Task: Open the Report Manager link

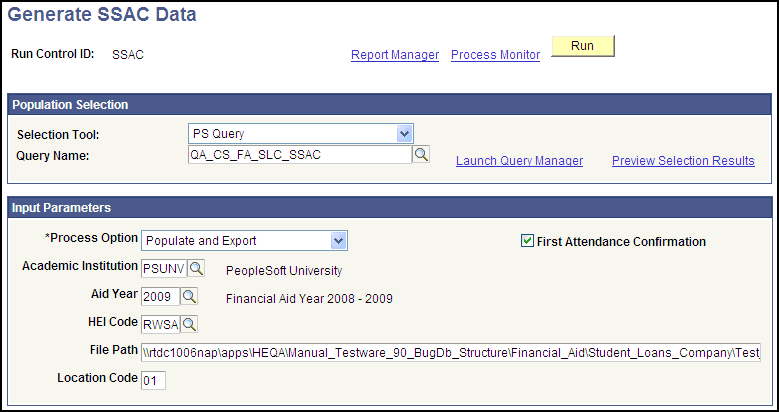Action: pyautogui.click(x=395, y=55)
